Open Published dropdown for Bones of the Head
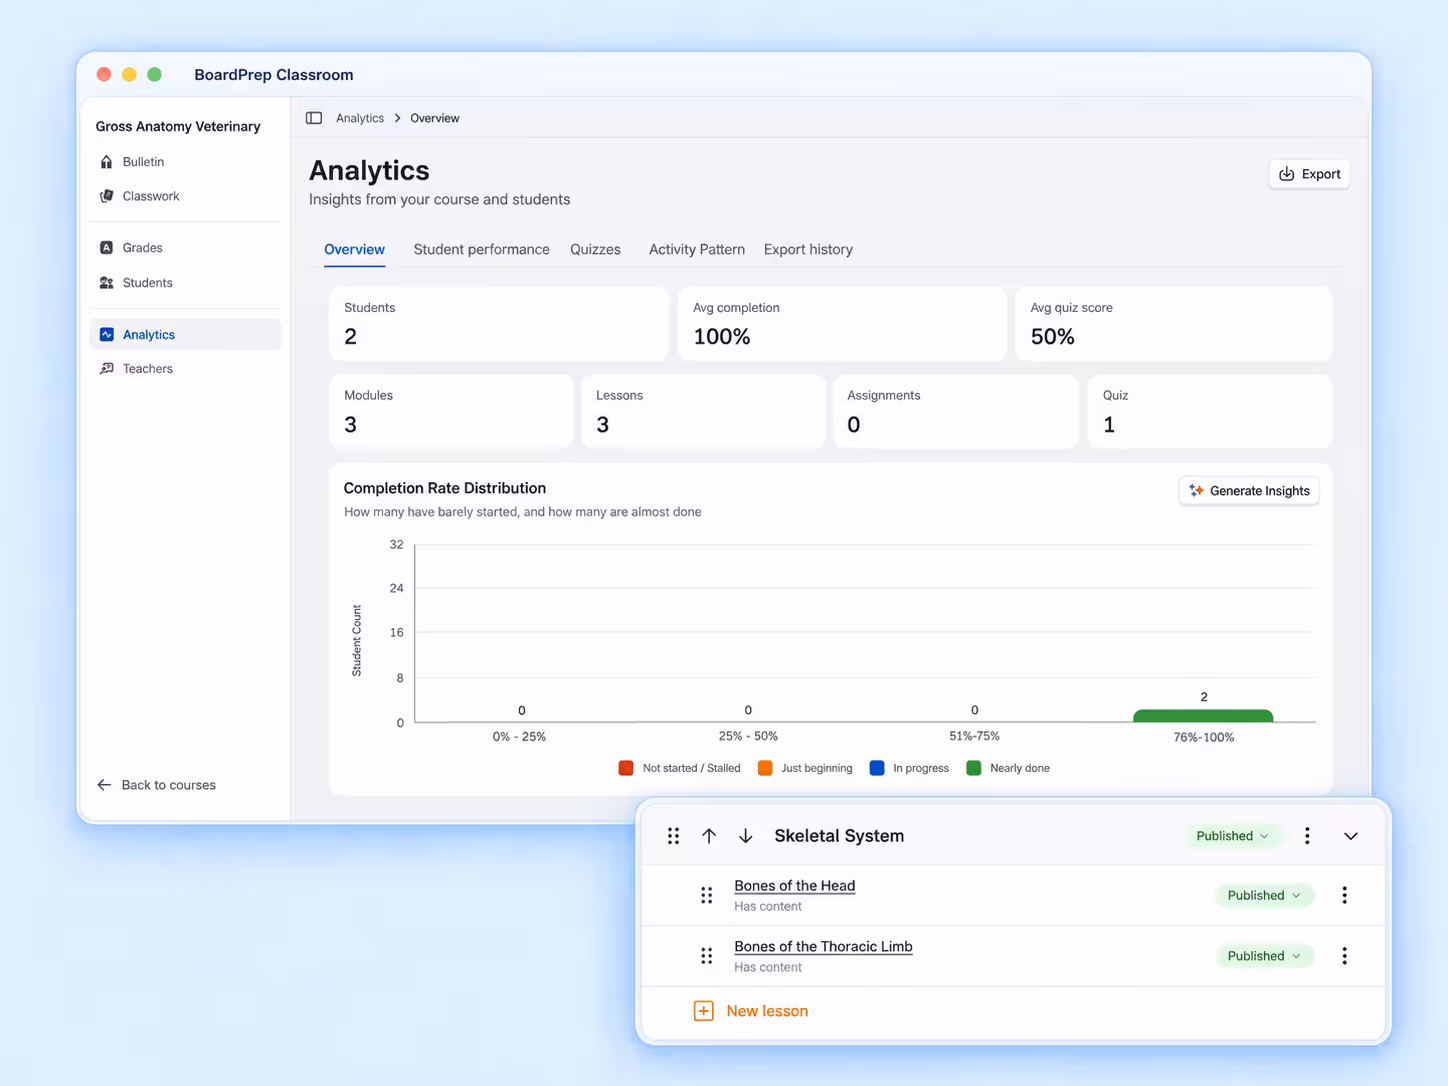 click(x=1264, y=895)
